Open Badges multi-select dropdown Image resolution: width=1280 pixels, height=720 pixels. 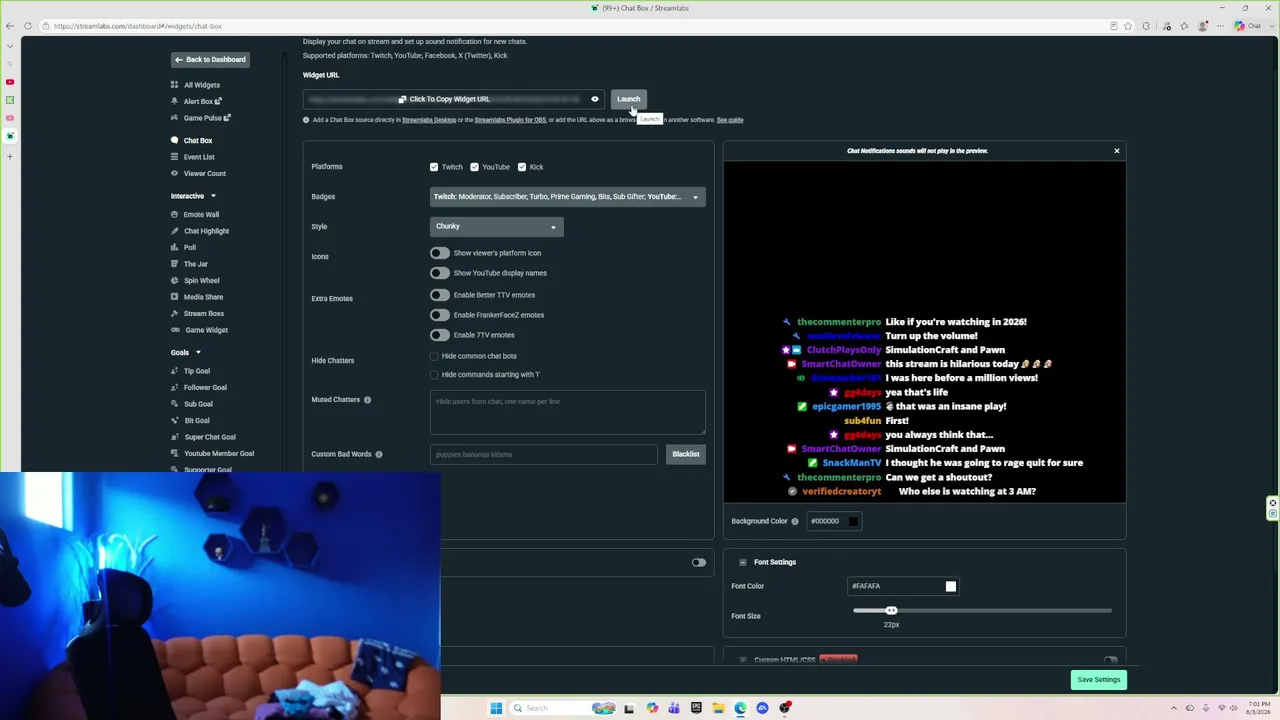point(567,197)
